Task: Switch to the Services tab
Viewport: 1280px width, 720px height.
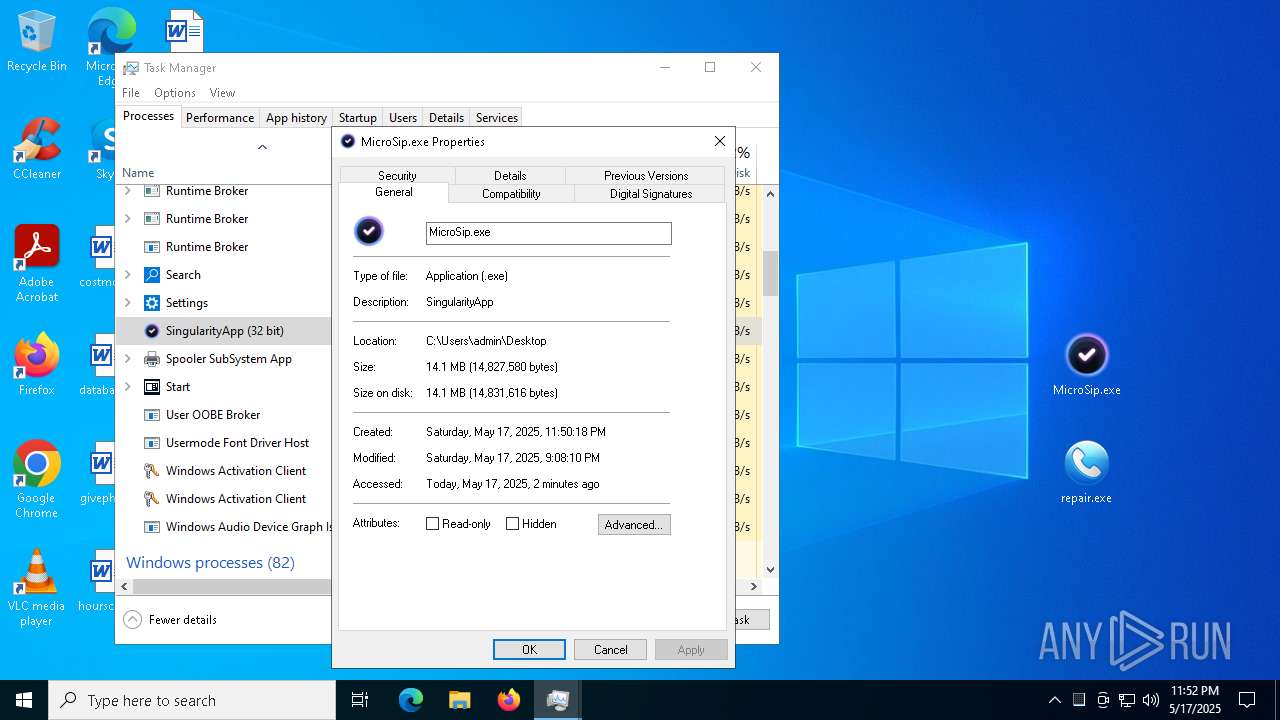Action: pos(497,118)
